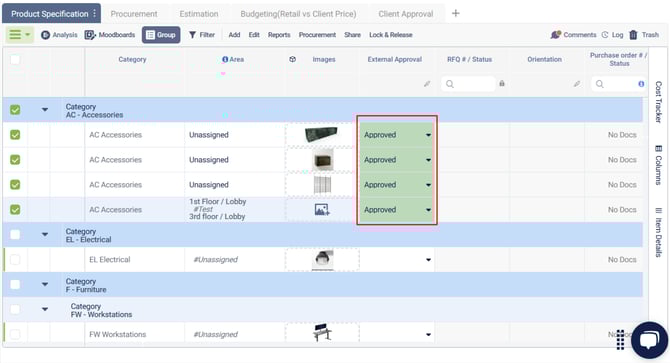Screen dimensions: 670x363
Task: Uncheck the AC - Accessories group checkbox
Action: pyautogui.click(x=15, y=110)
